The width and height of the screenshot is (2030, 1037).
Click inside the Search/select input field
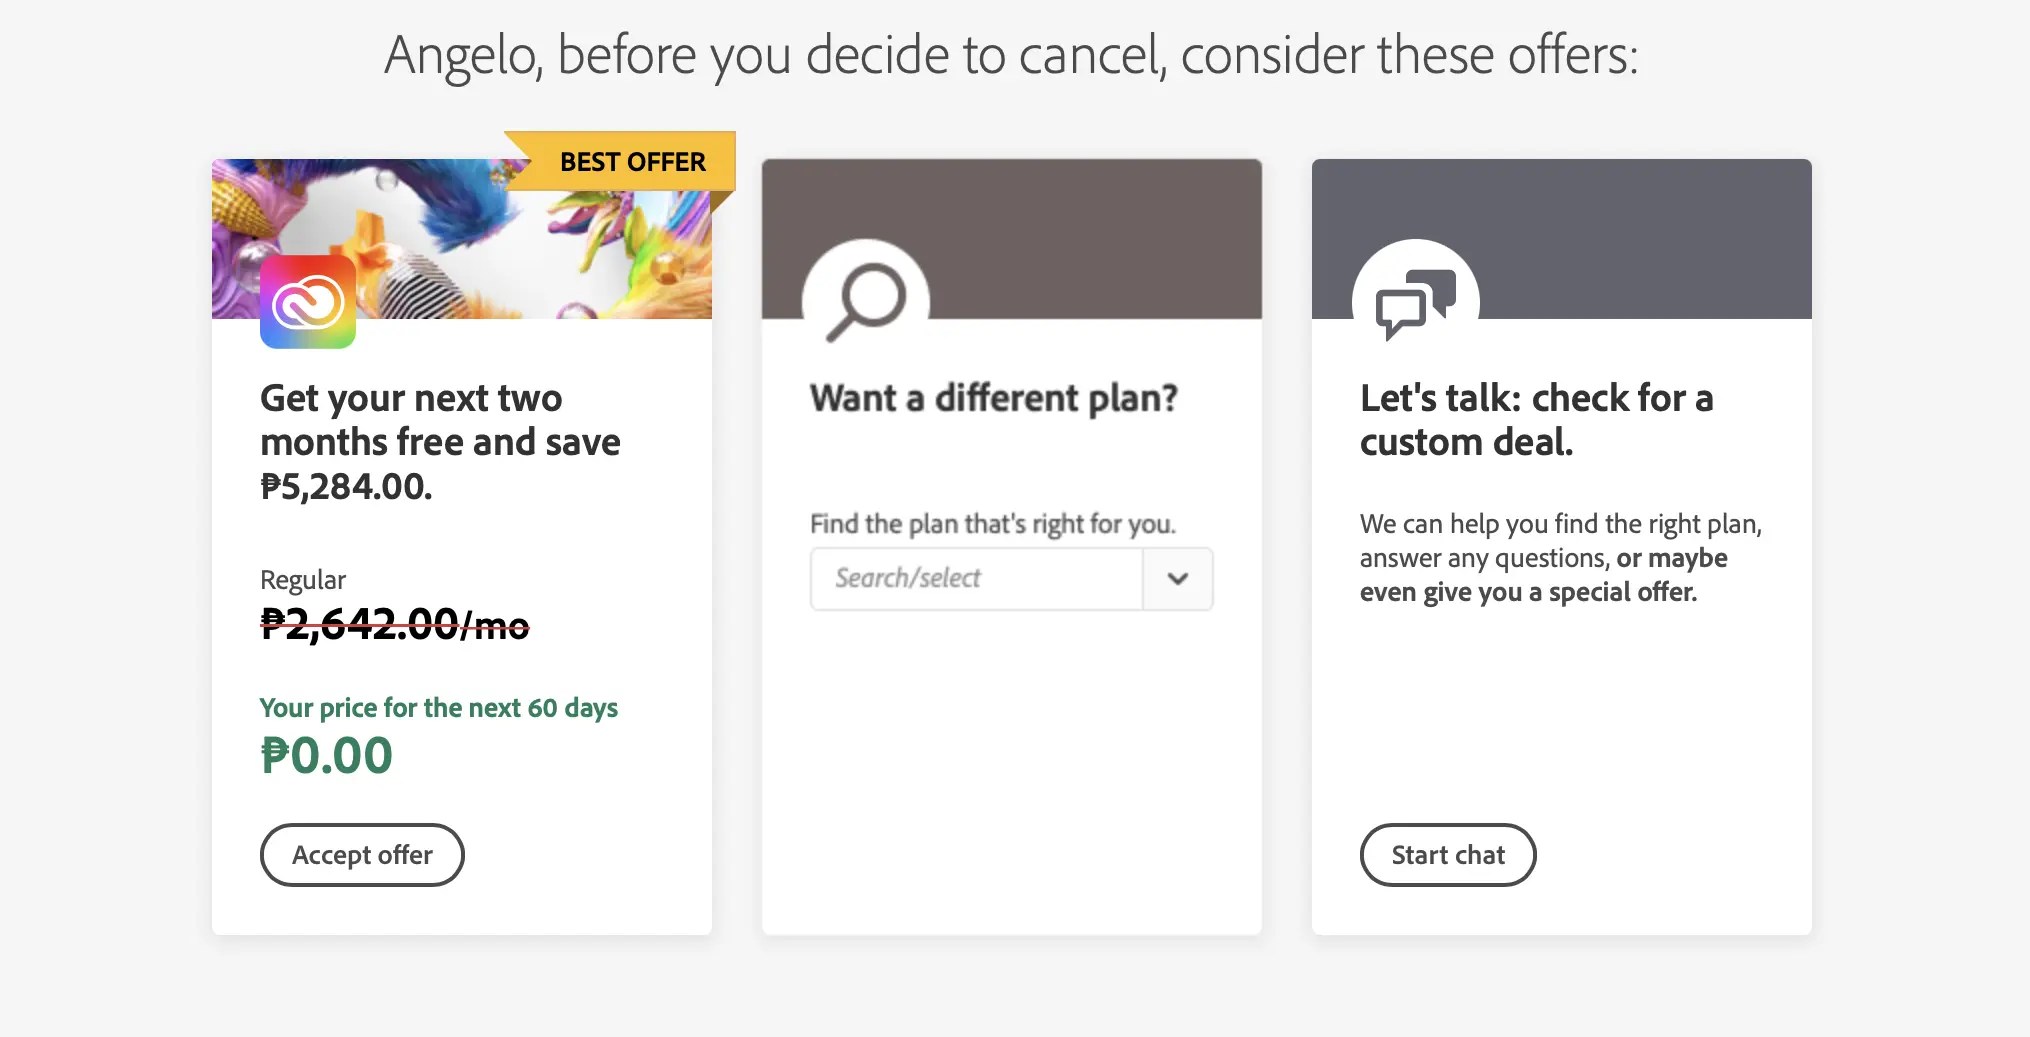(x=975, y=578)
